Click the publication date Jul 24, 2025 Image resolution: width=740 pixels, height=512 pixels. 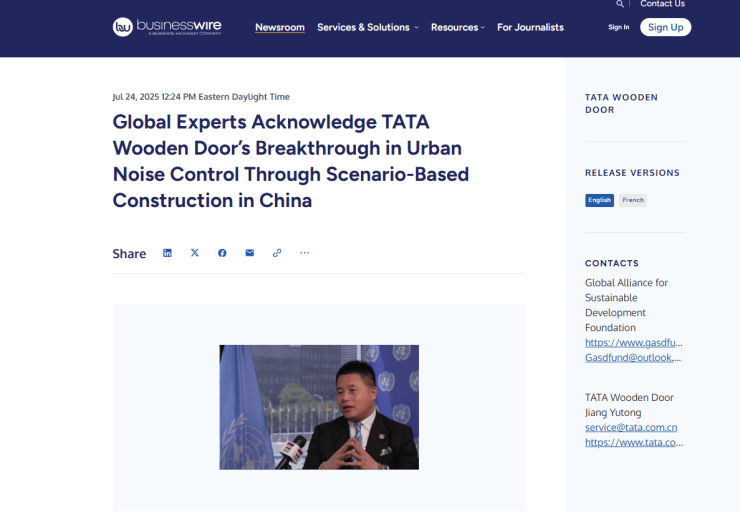click(x=201, y=97)
